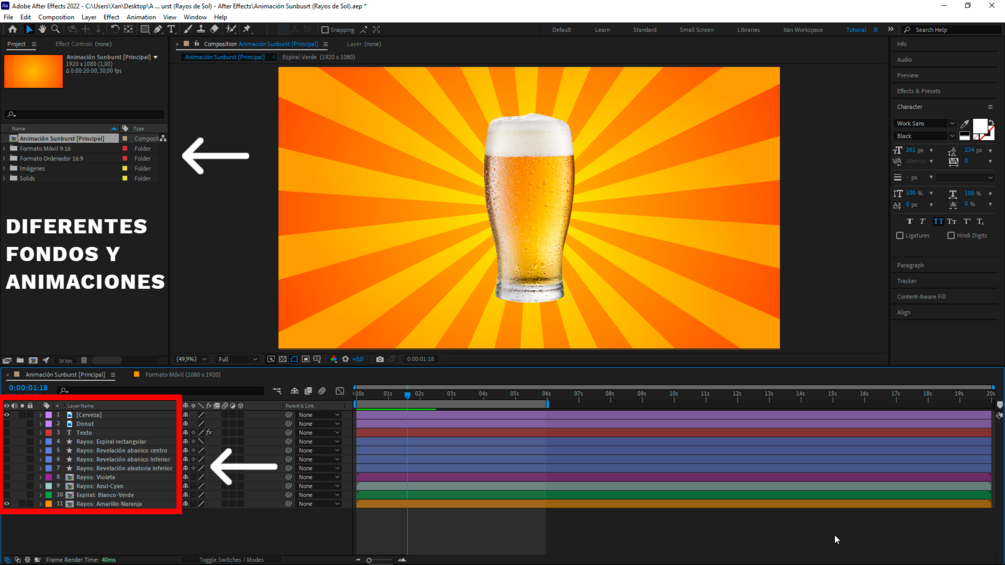Toggle Faux Bold in Character panel
Screen dimensions: 1005x565
[x=909, y=222]
